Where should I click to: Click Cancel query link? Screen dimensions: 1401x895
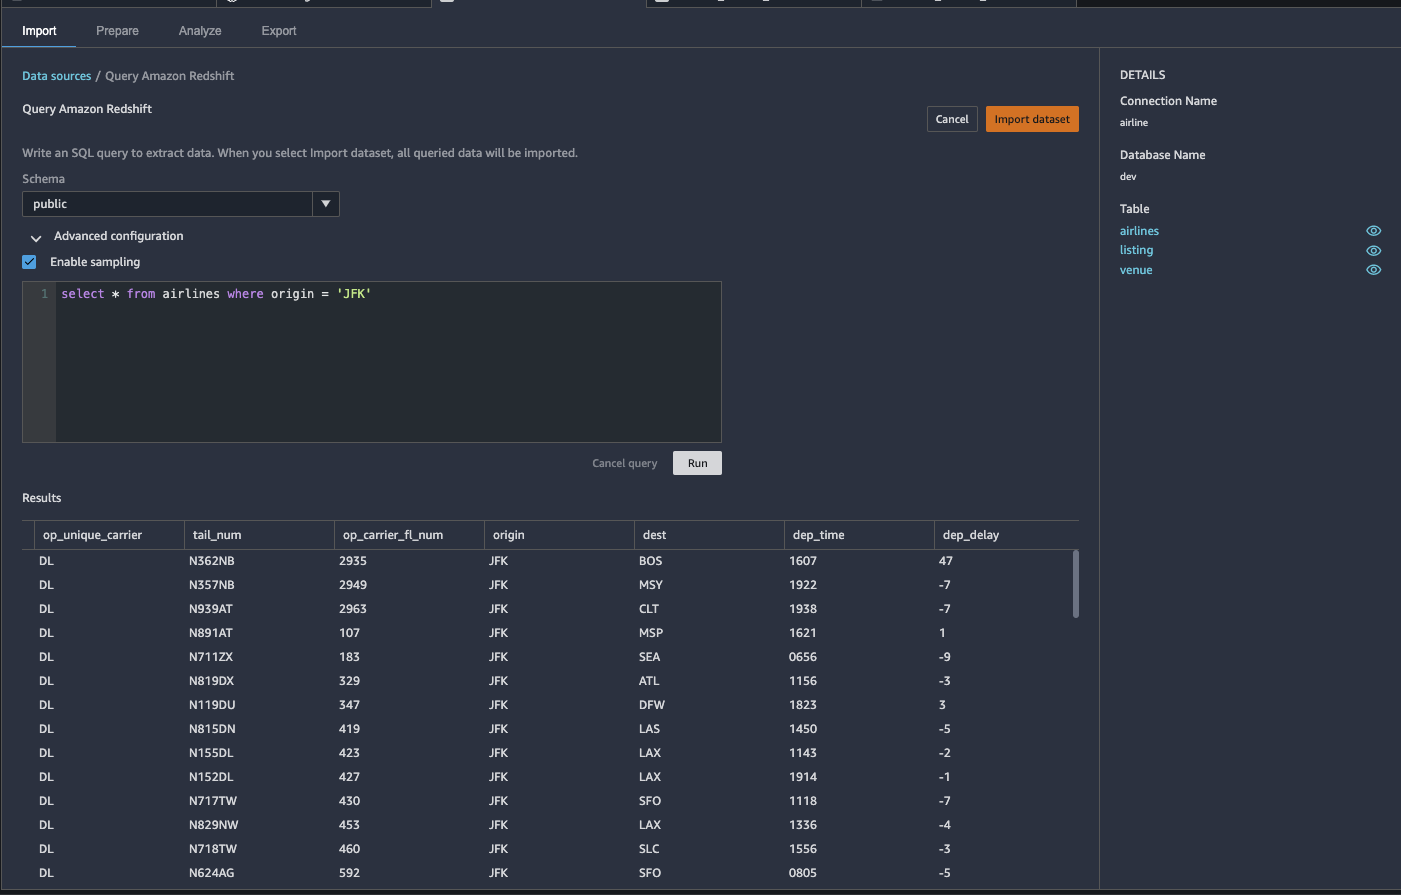(624, 463)
